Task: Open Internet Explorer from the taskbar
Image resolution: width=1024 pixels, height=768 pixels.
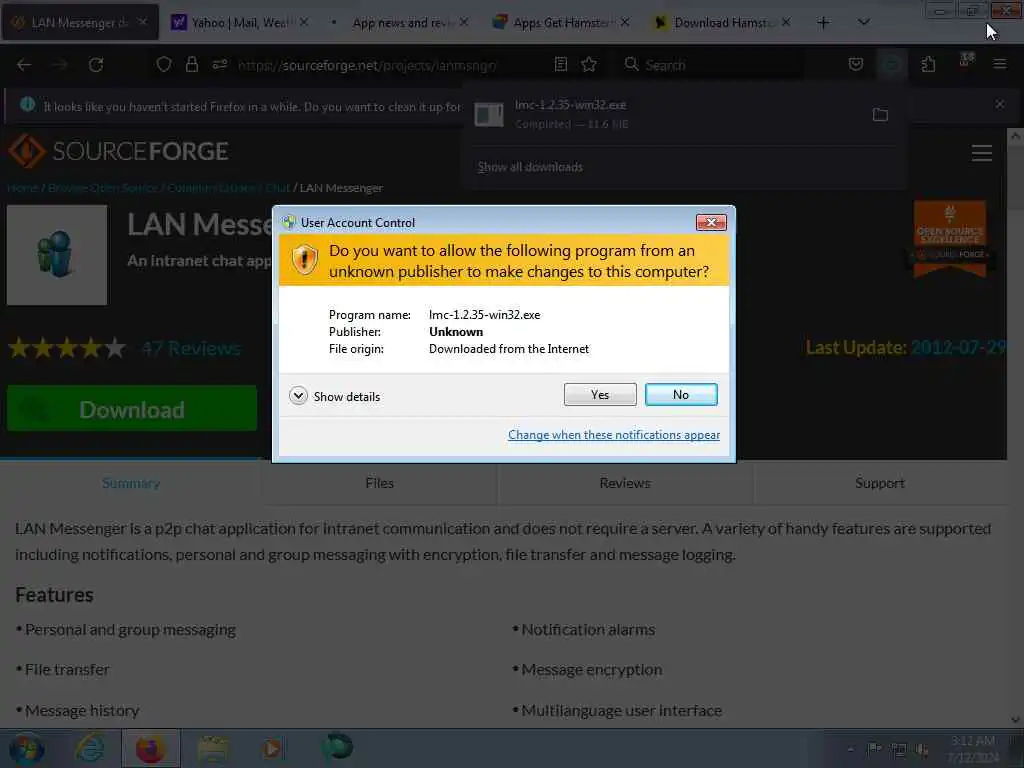Action: [89, 748]
